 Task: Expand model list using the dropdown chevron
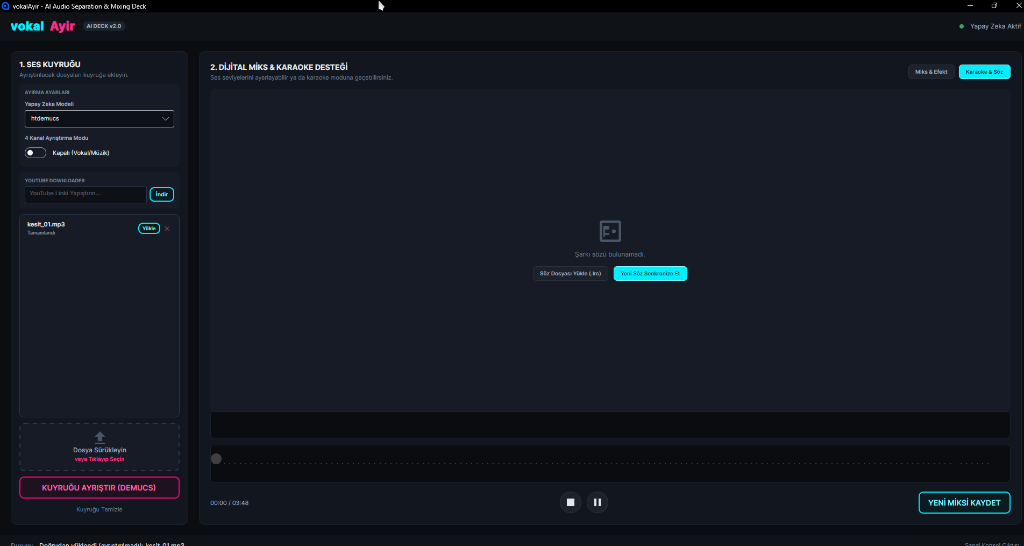tap(165, 119)
